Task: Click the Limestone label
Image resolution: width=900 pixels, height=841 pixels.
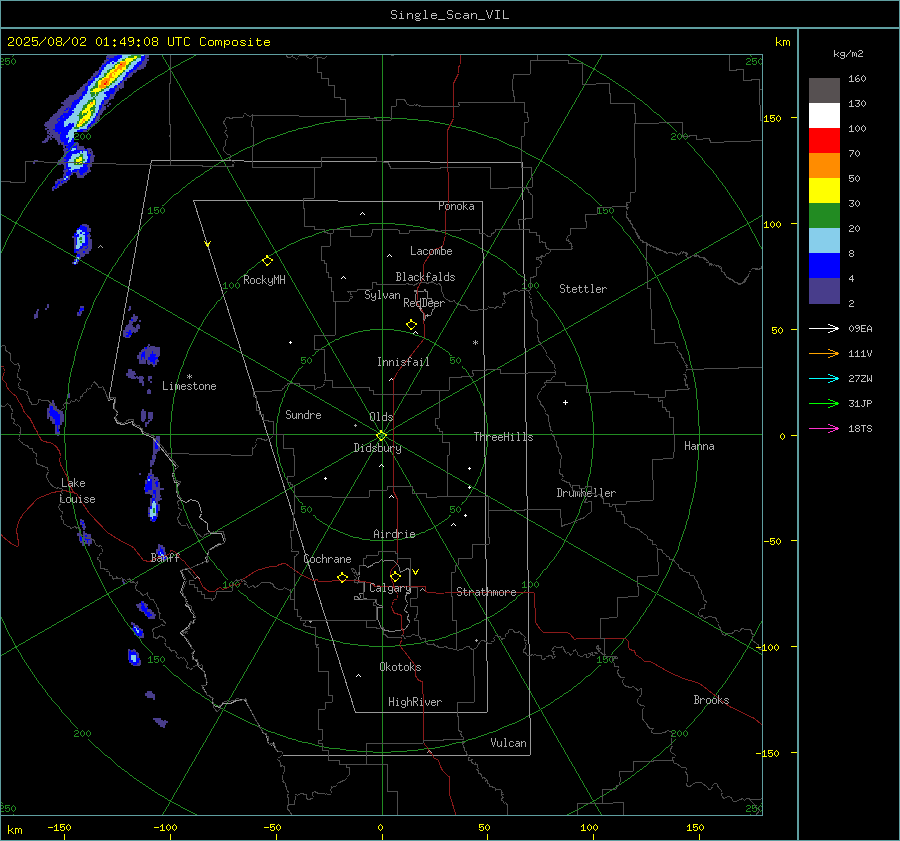Action: tap(189, 386)
